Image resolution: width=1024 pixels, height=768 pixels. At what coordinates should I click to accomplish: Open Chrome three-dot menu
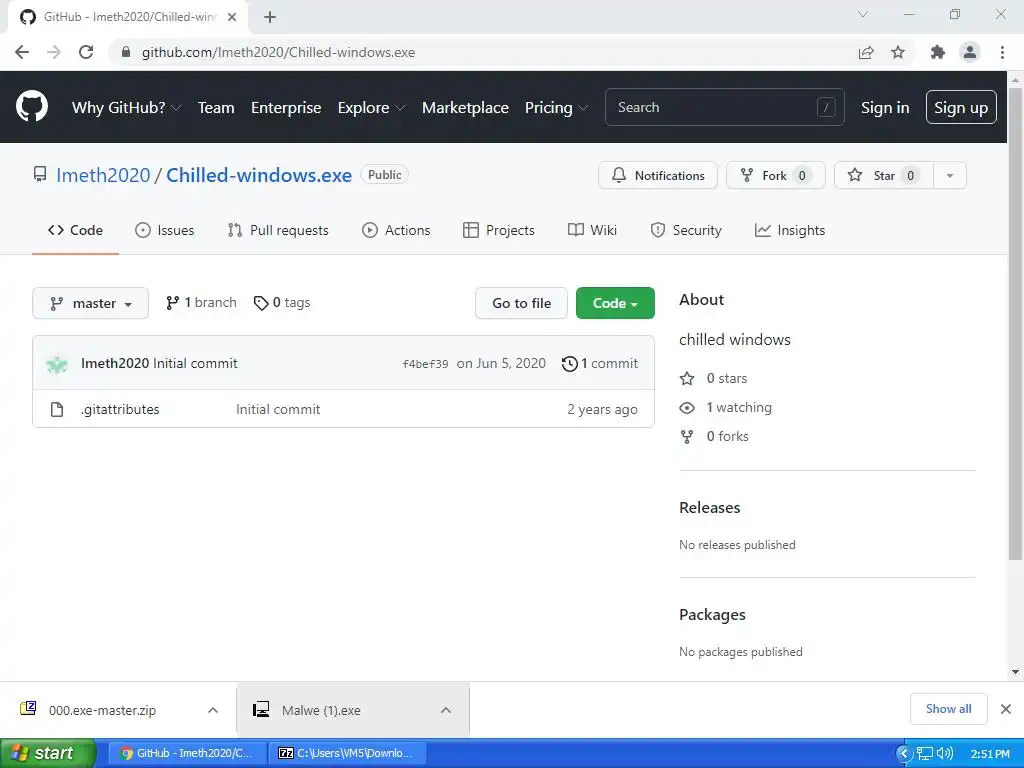pos(1002,52)
